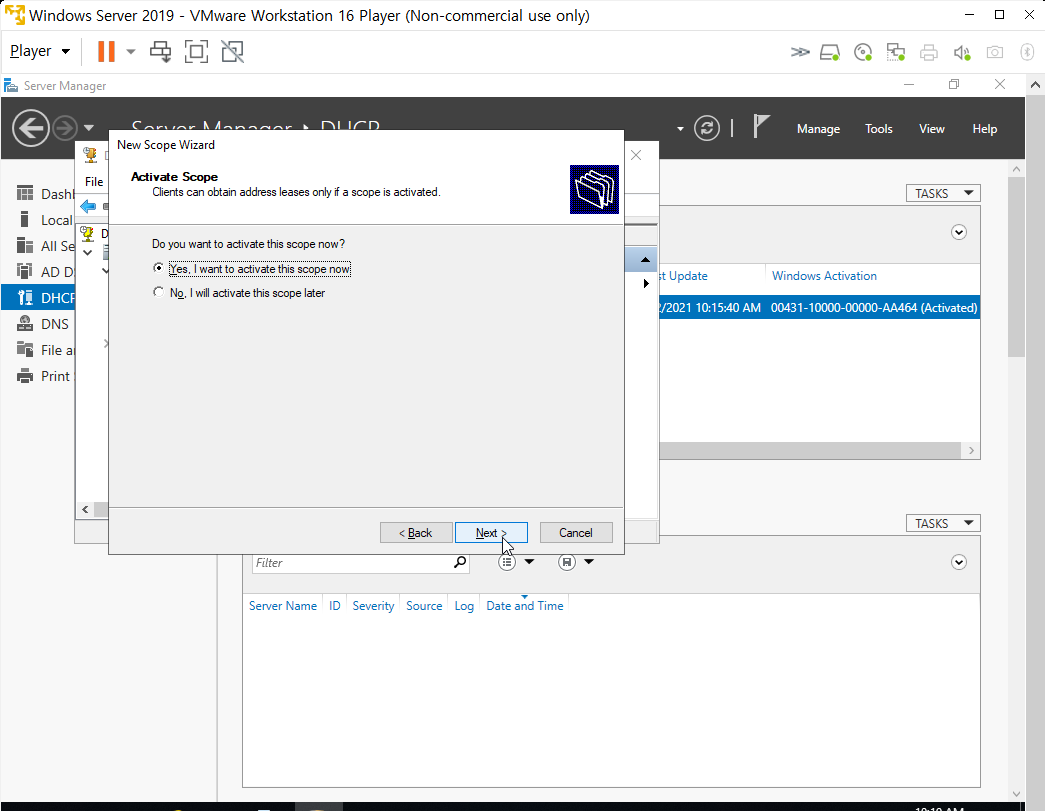Expand VMware device toolbar chevron arrows
The image size is (1045, 811).
coord(800,52)
